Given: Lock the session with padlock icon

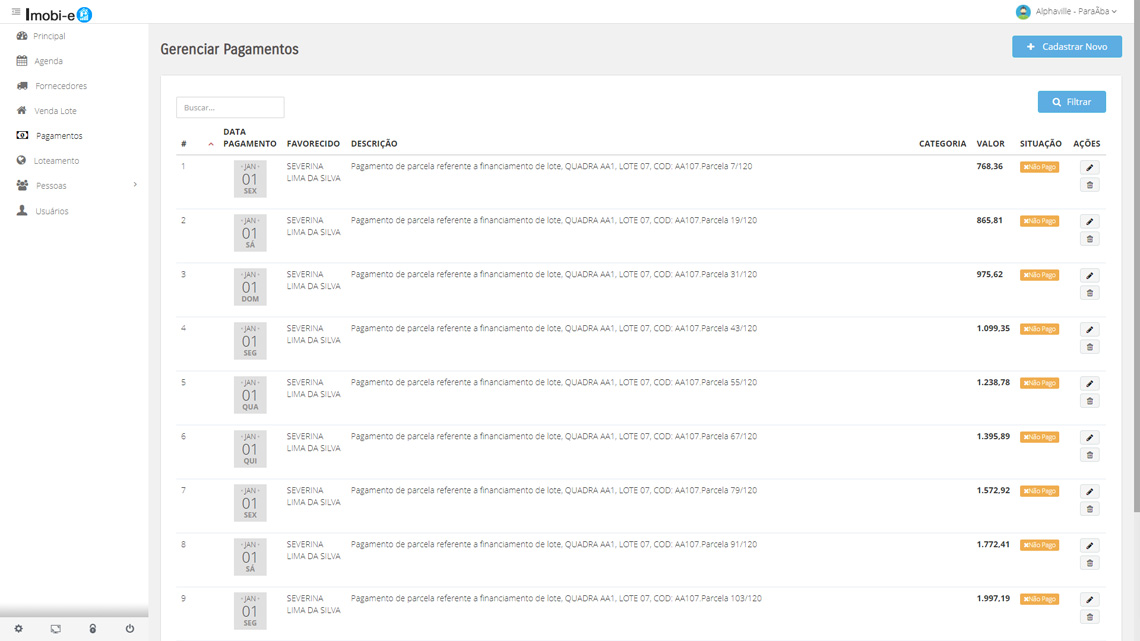Looking at the screenshot, I should pyautogui.click(x=92, y=629).
